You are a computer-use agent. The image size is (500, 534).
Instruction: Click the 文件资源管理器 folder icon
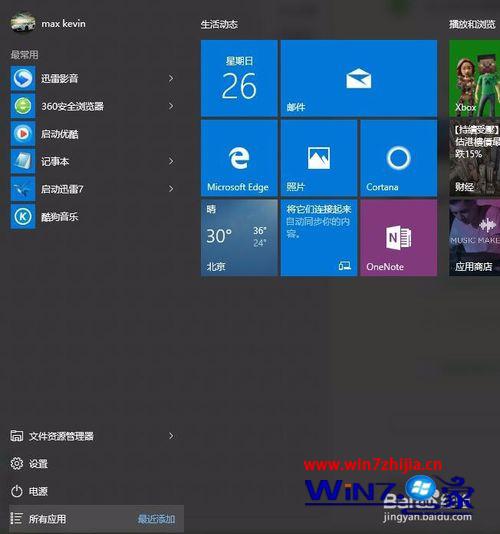[17, 436]
